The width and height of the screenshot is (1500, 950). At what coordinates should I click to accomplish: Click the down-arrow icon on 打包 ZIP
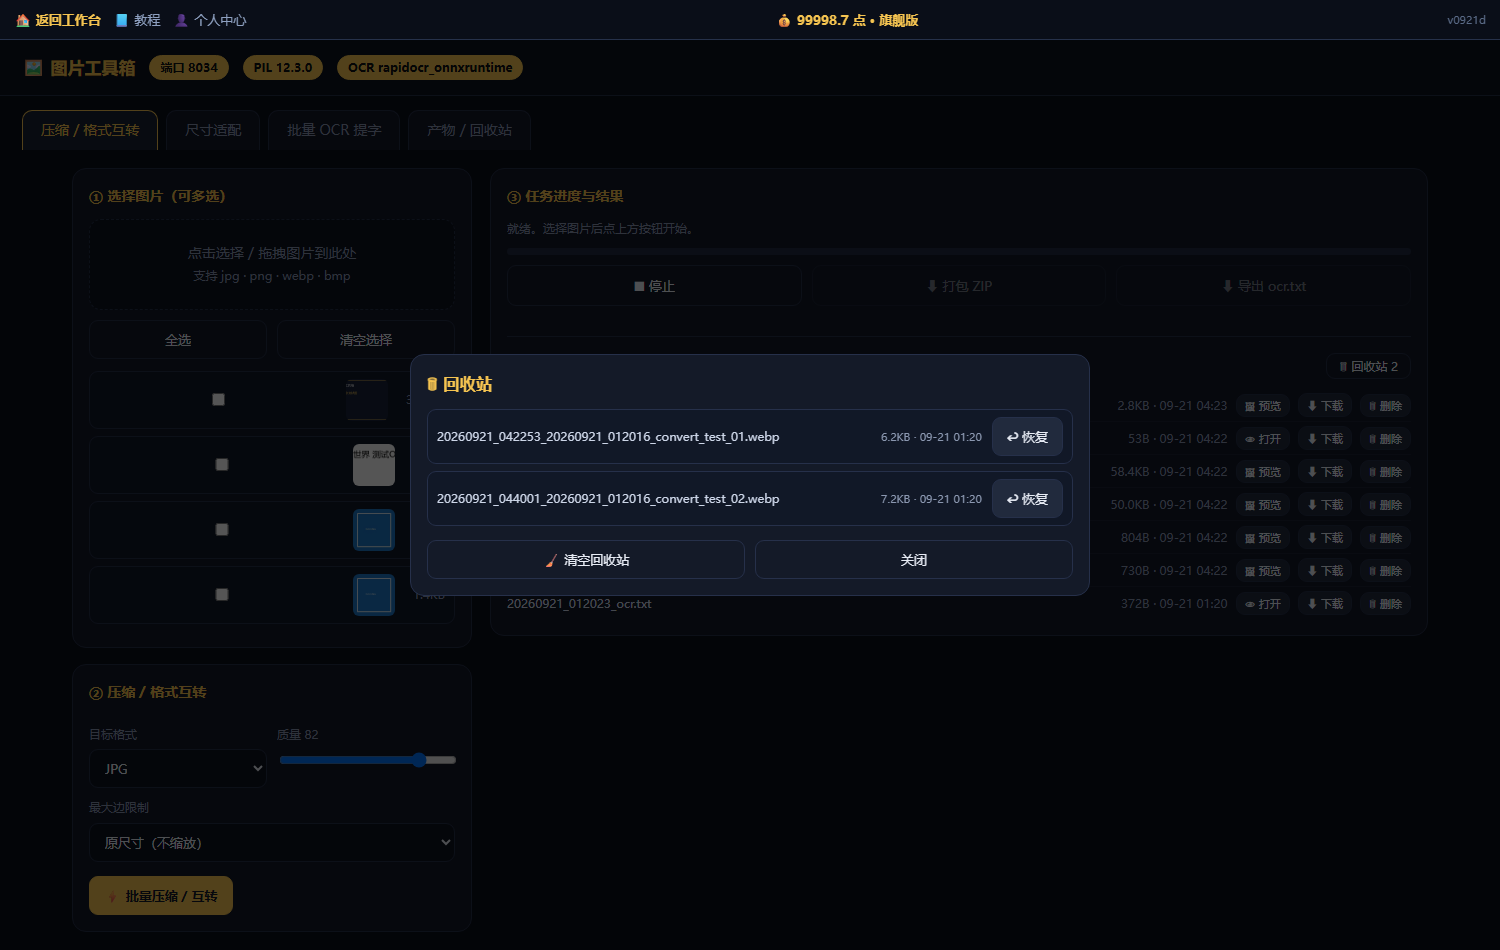(933, 286)
